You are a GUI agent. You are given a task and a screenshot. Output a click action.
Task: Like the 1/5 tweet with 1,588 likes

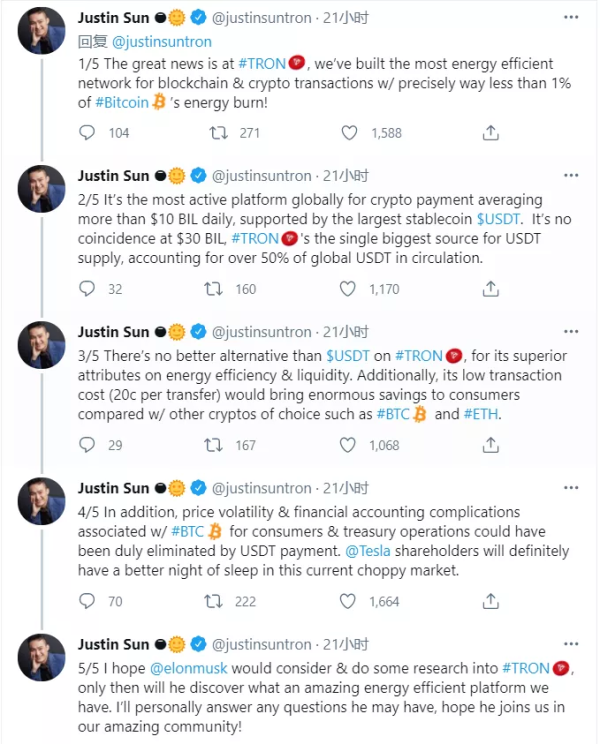[x=348, y=133]
